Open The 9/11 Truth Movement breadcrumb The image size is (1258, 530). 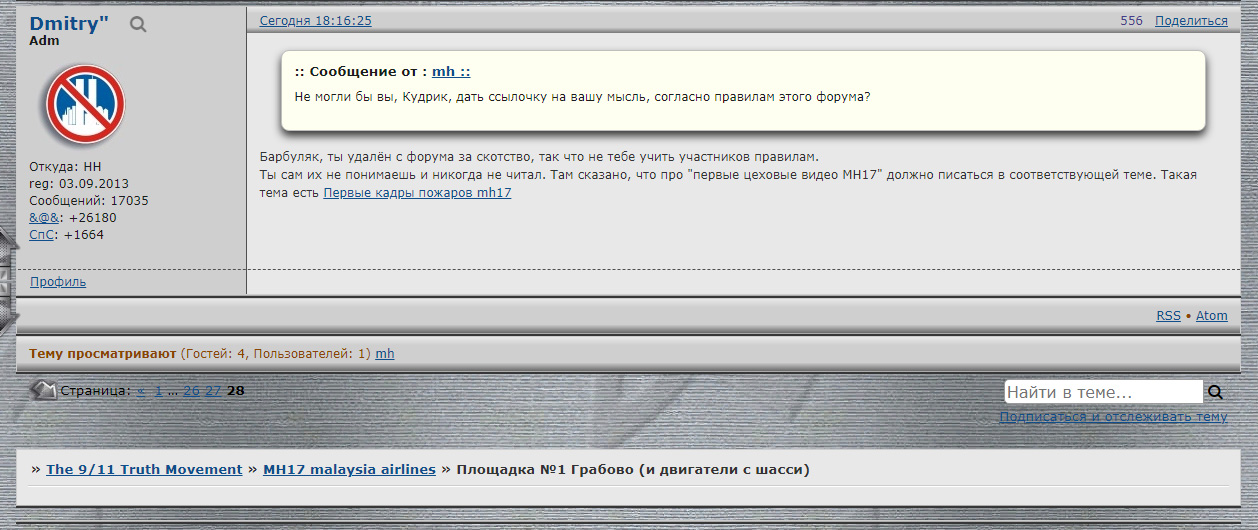coord(144,469)
